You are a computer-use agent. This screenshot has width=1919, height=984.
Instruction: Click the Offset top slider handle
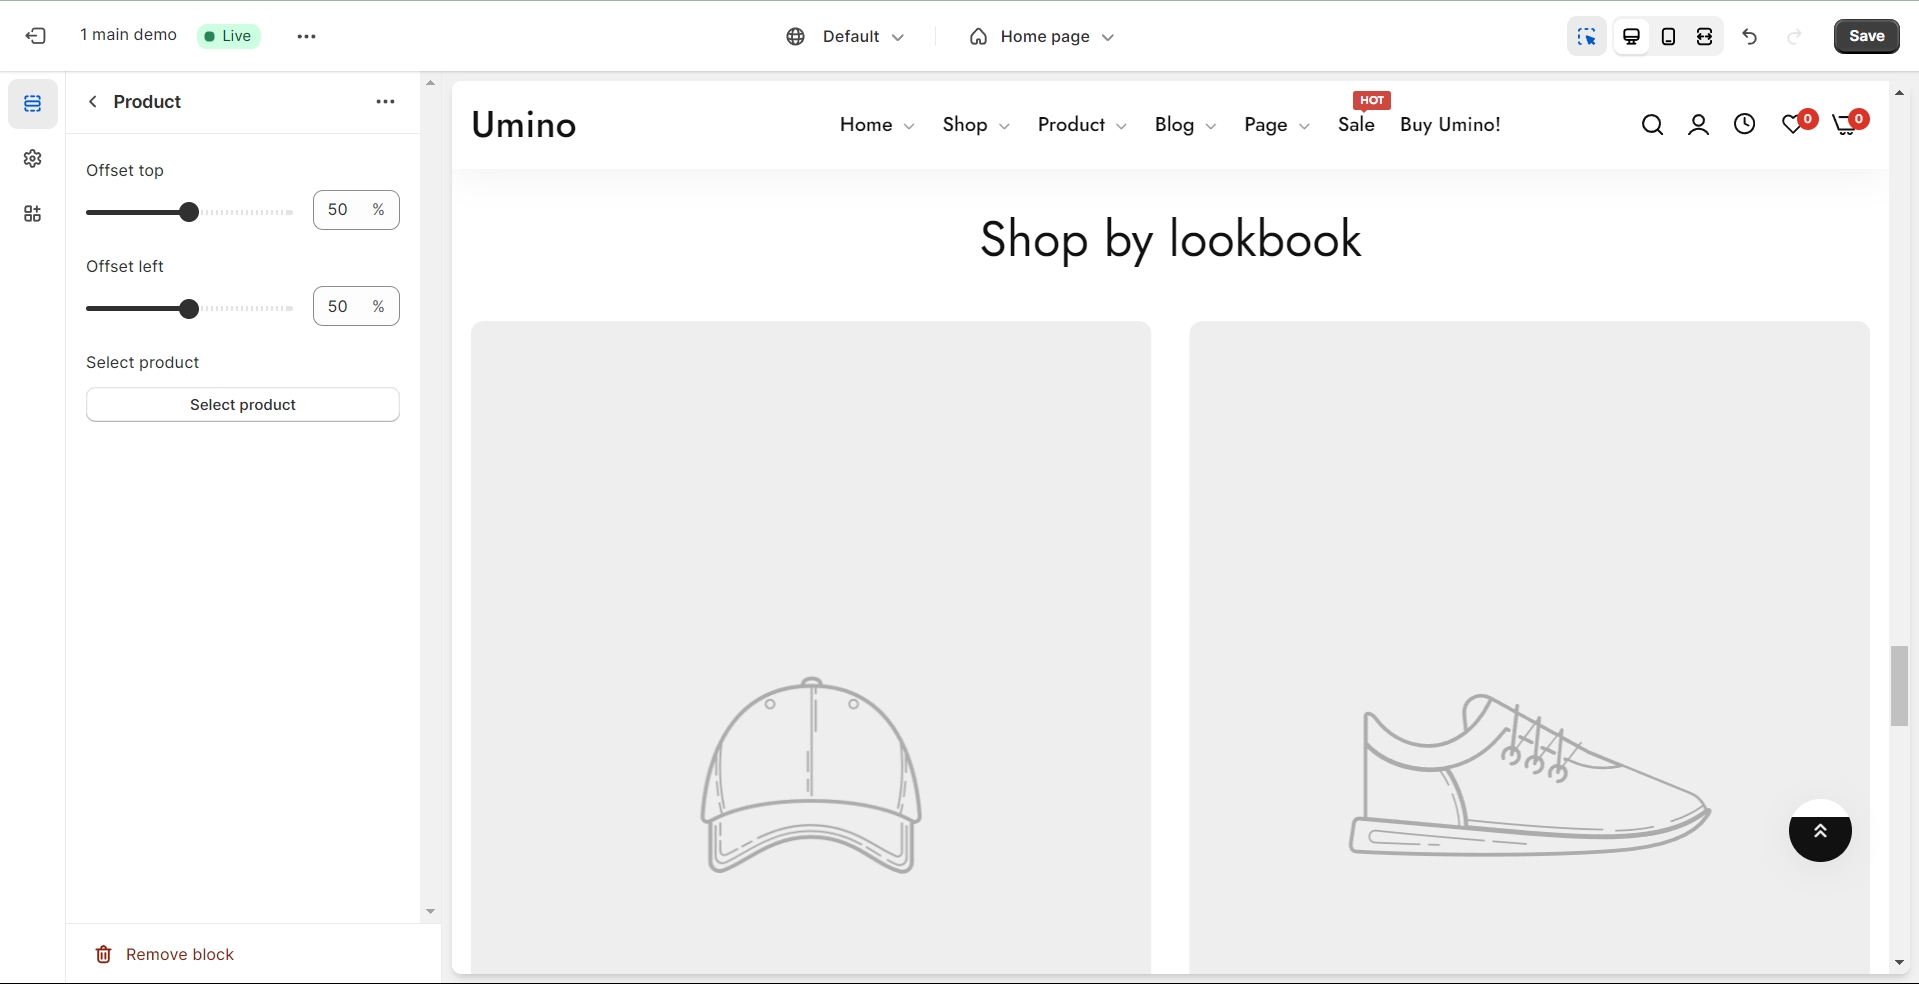(189, 212)
